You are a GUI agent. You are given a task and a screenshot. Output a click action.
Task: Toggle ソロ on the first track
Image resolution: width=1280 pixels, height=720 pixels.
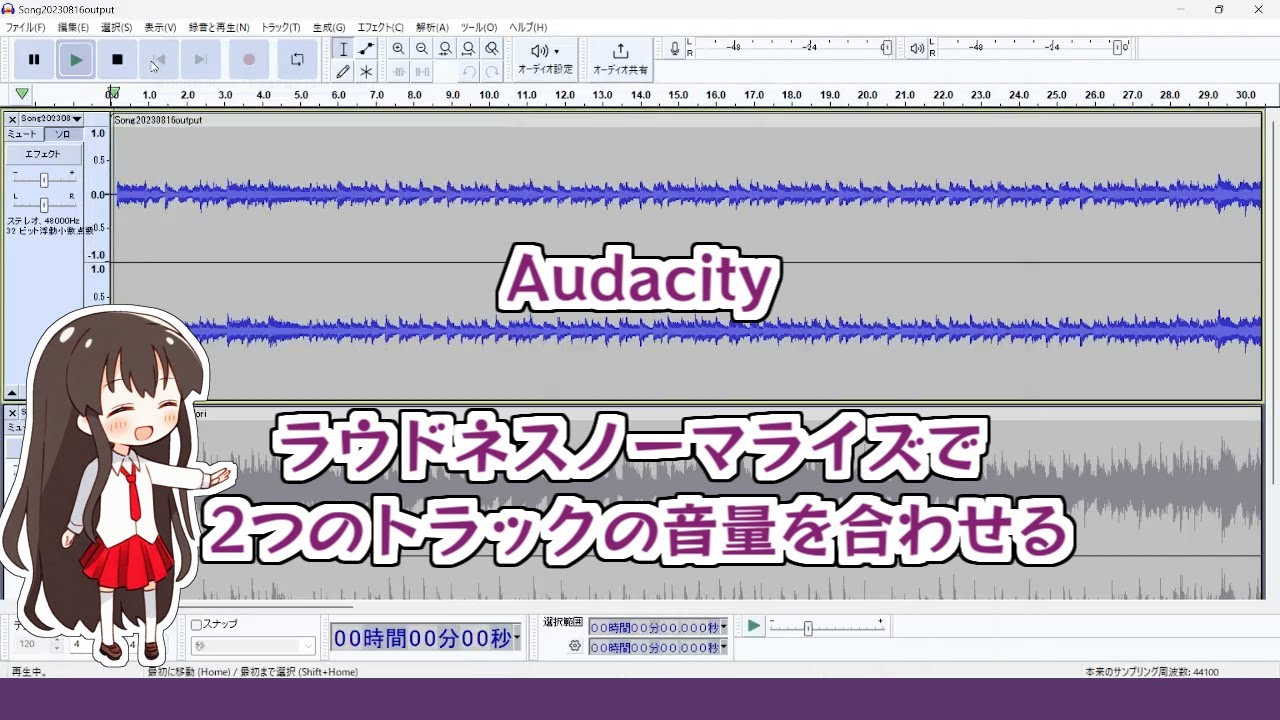point(63,134)
